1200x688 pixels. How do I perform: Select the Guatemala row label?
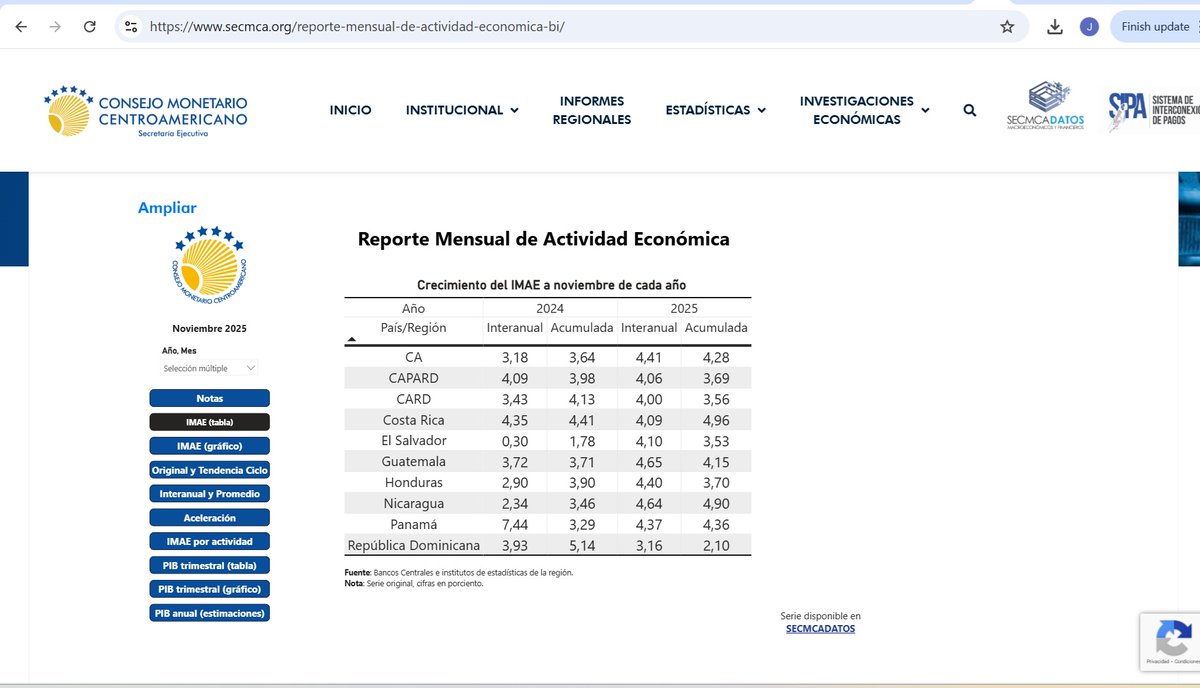413,462
